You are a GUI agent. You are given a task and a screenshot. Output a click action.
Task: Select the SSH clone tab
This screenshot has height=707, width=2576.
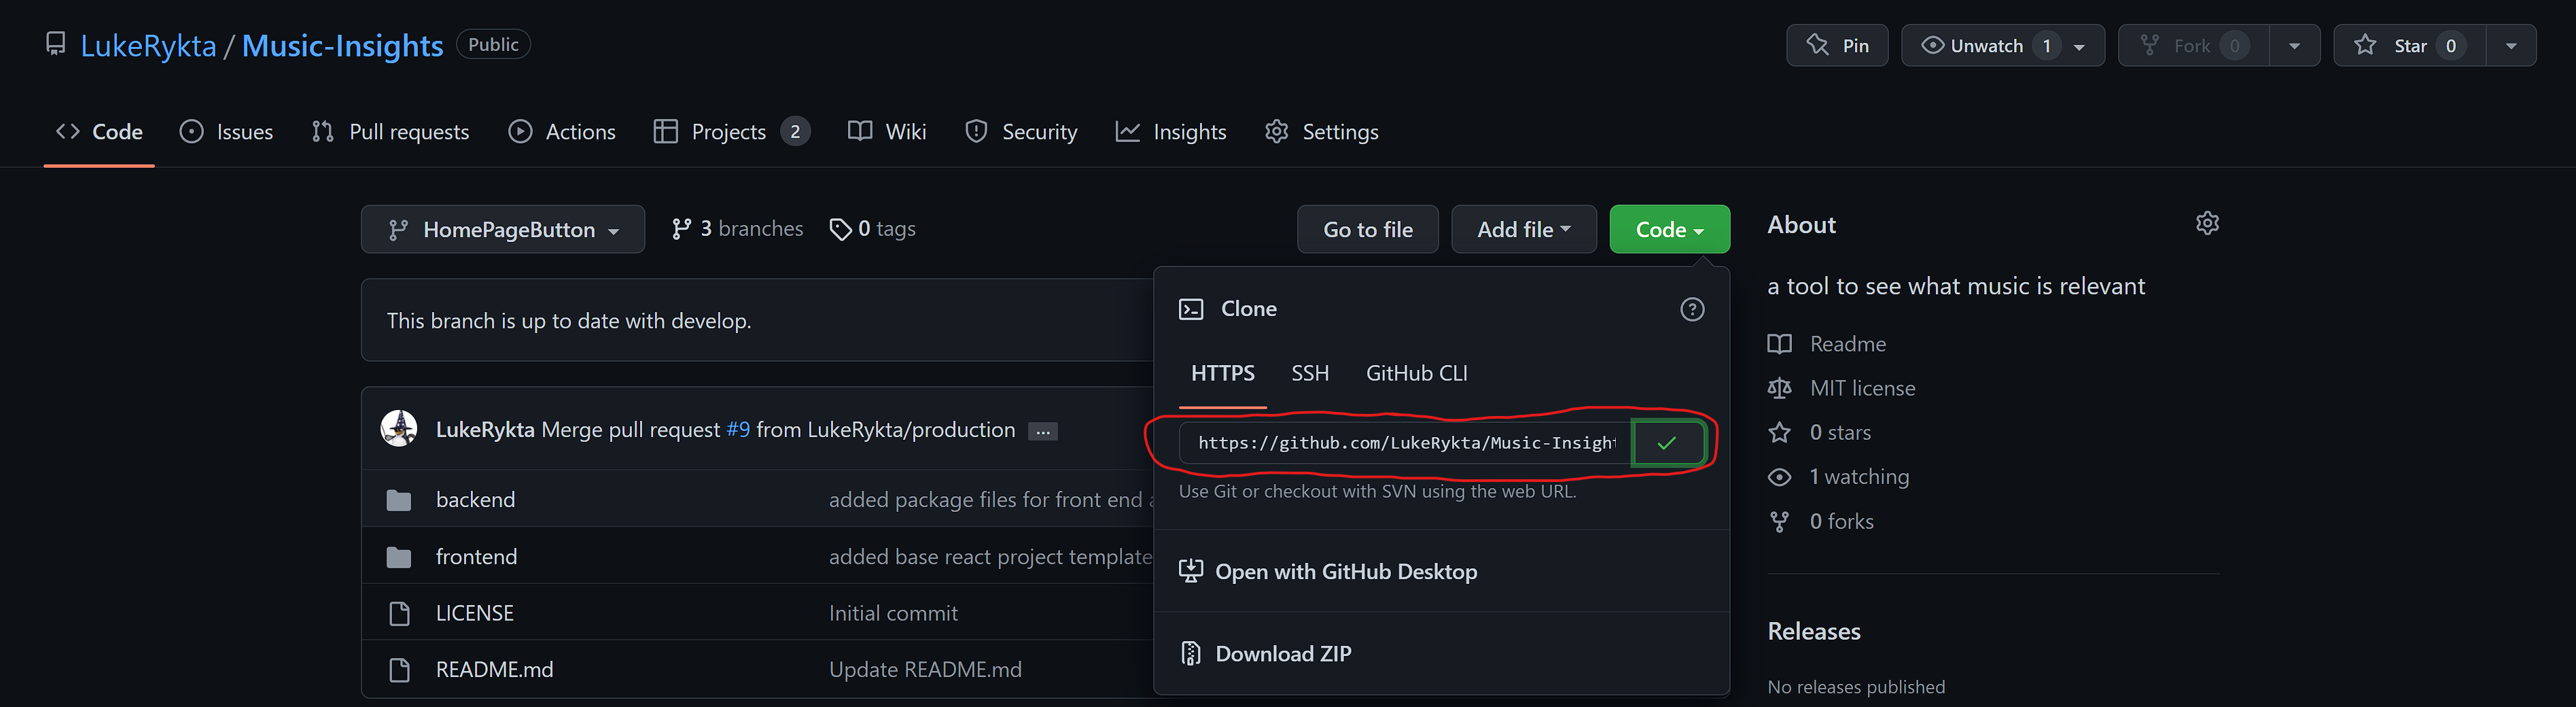1310,373
